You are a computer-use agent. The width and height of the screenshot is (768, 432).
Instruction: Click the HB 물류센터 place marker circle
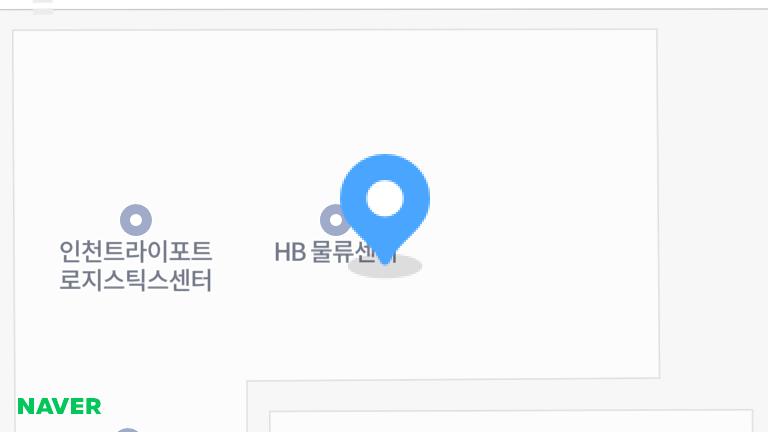(x=333, y=220)
